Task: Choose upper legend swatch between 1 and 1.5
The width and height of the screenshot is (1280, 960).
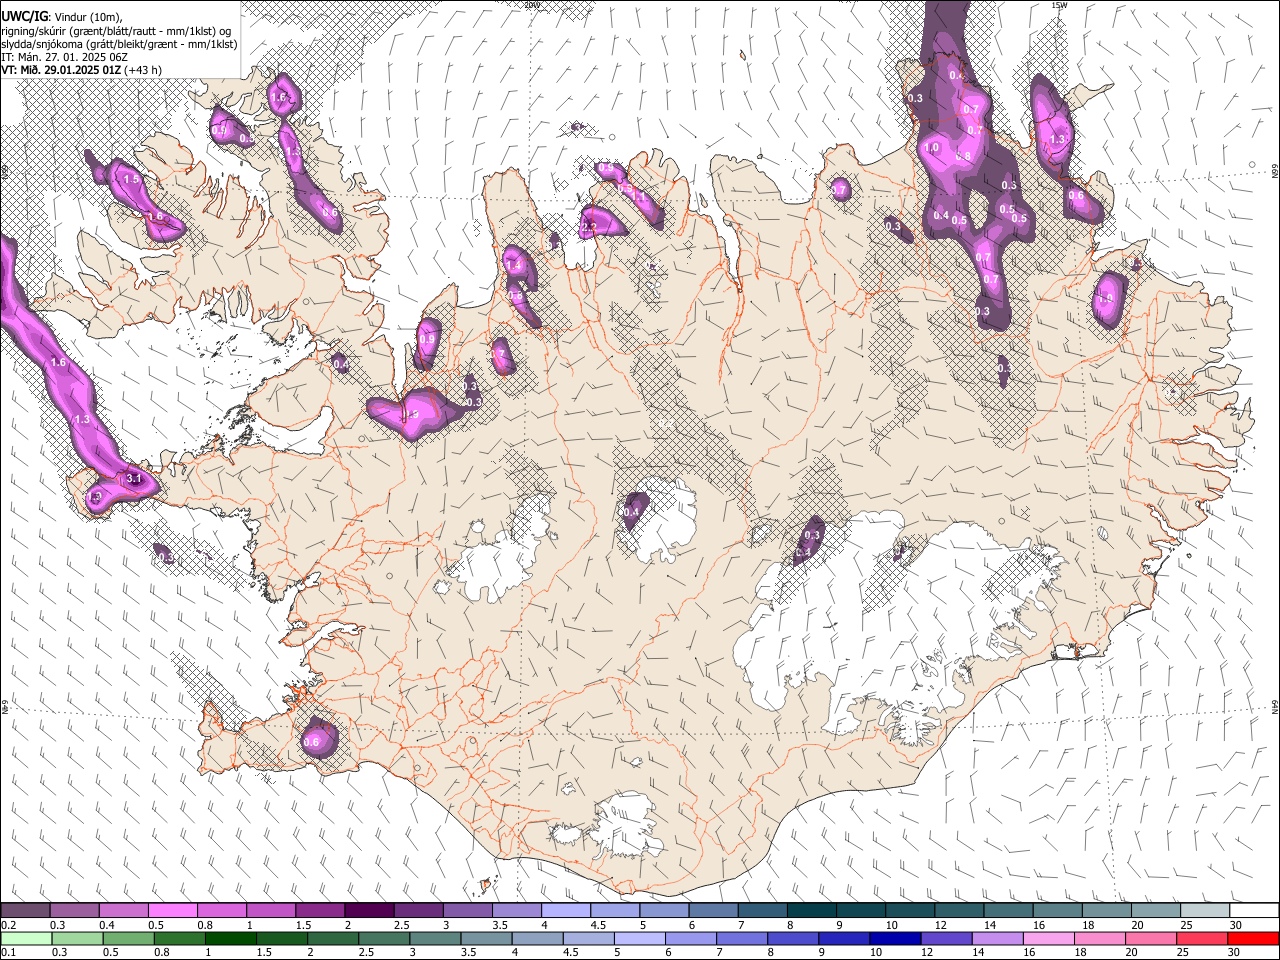Action: click(270, 910)
